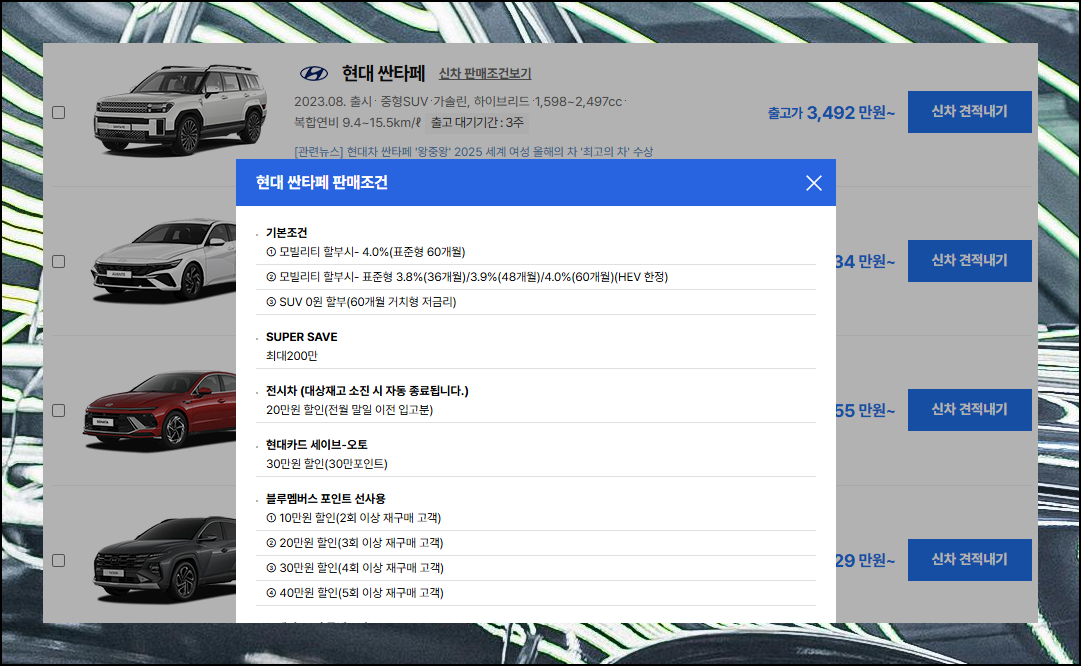Select the 40만원 할인(5회 이상 재구매 고객) line

coord(355,592)
